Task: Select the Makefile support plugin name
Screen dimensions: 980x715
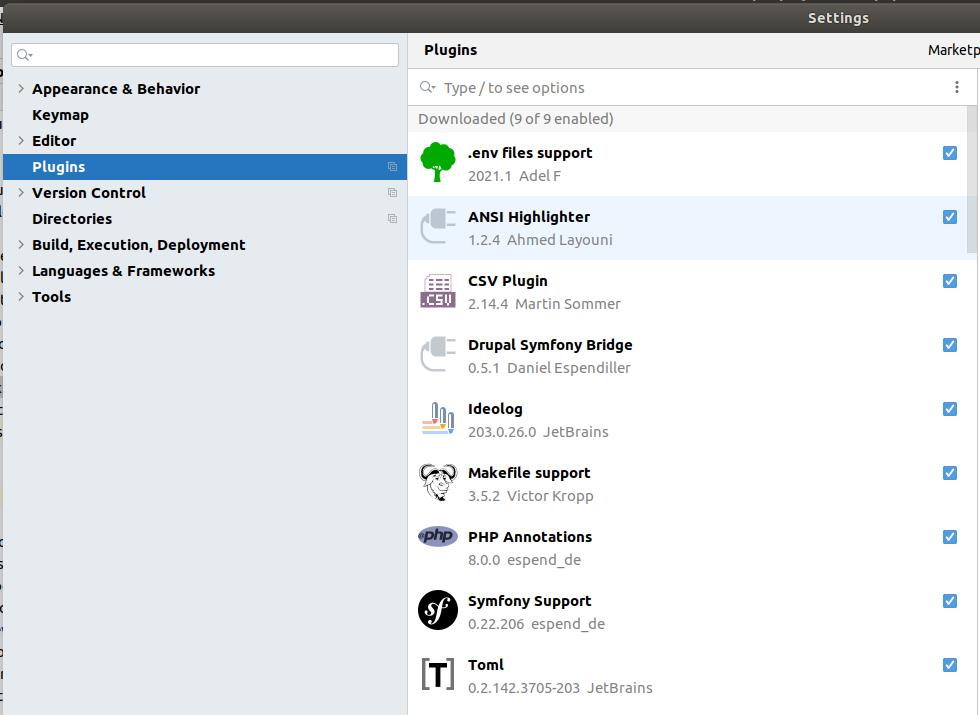Action: 529,473
